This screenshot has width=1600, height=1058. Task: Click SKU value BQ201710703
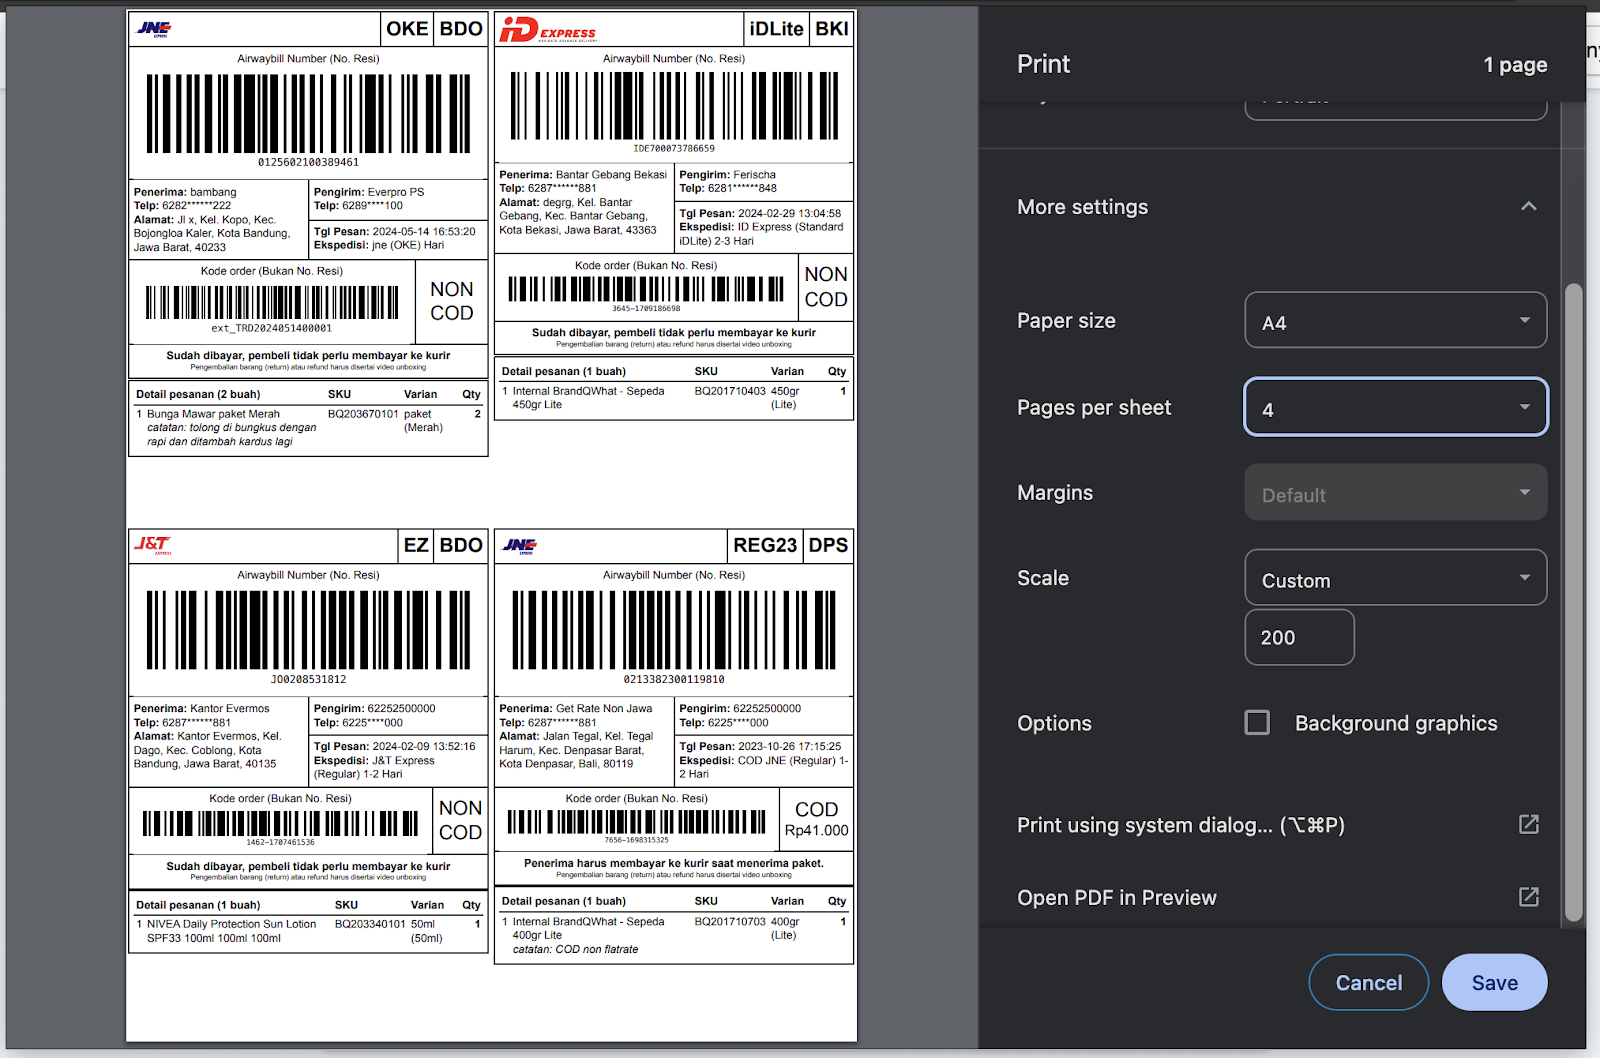click(x=730, y=922)
